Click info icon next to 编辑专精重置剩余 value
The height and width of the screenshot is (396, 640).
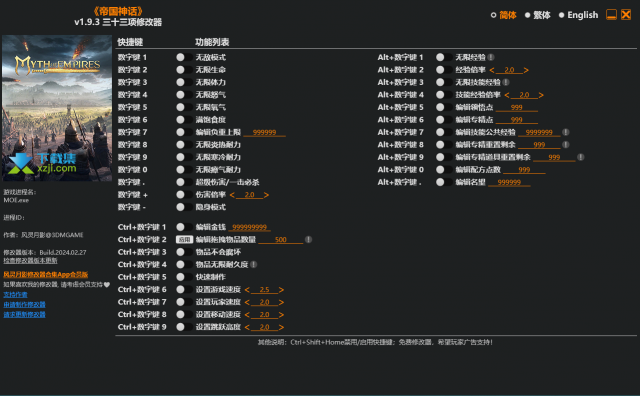[x=566, y=145]
